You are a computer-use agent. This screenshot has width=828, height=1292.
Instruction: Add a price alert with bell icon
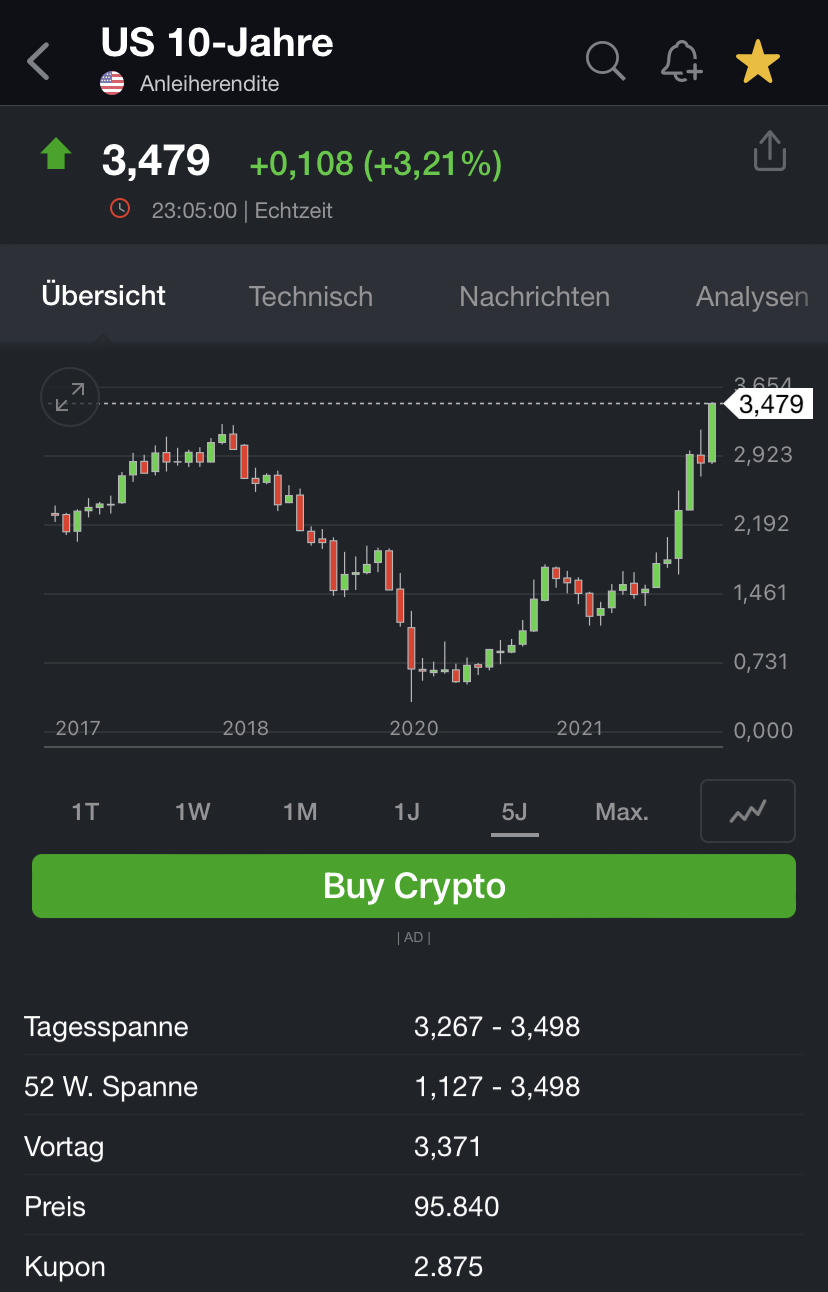(681, 62)
